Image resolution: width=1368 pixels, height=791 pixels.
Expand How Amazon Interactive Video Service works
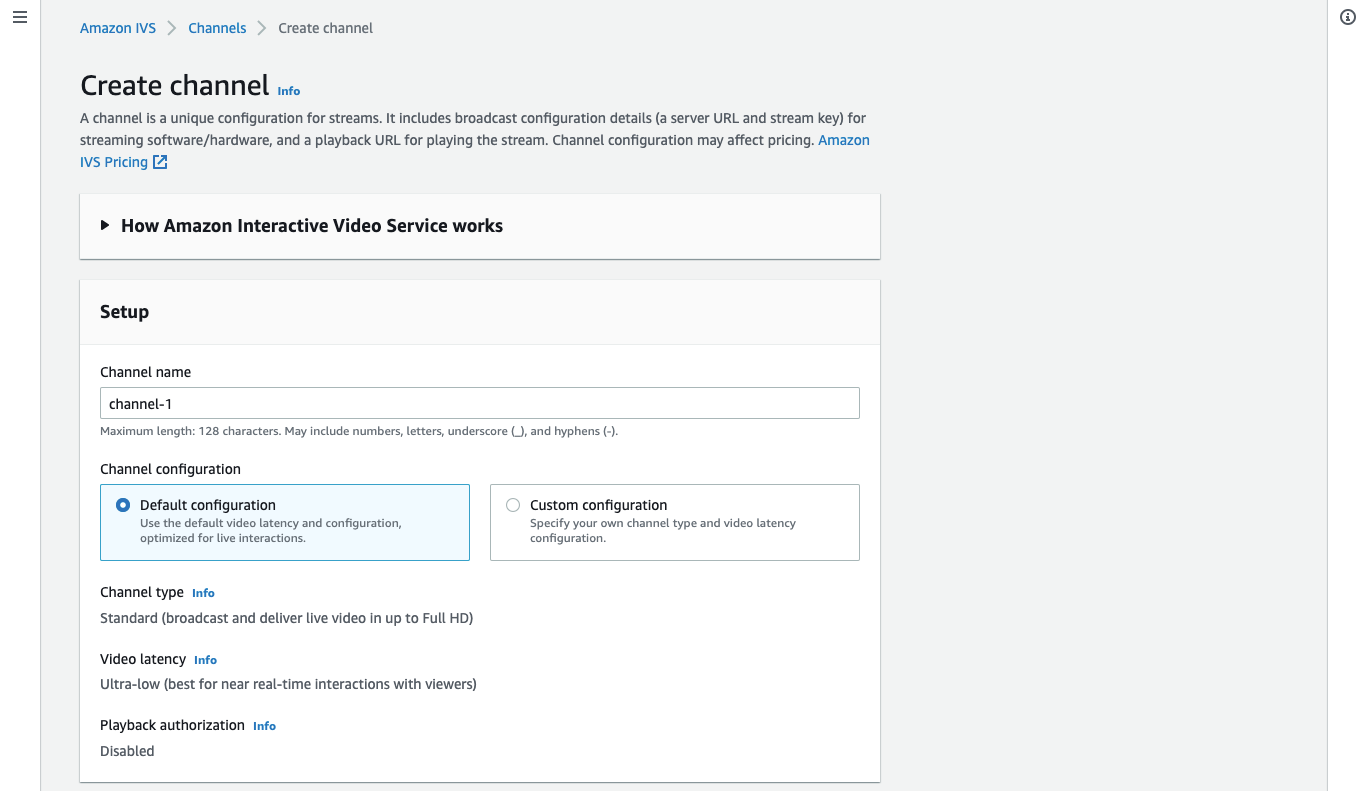coord(480,226)
